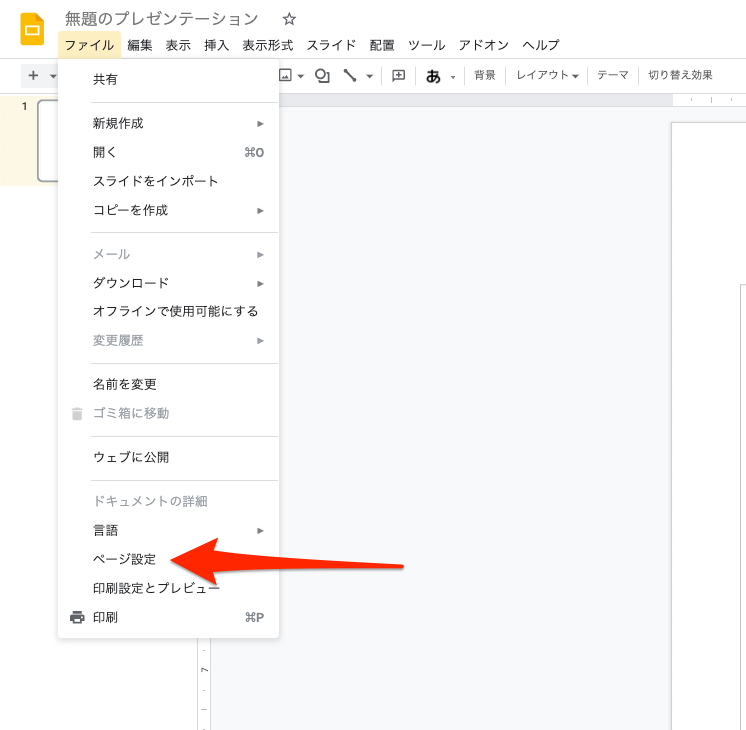Screen dimensions: 746x730
Task: Open the ツール menu
Action: pyautogui.click(x=426, y=45)
